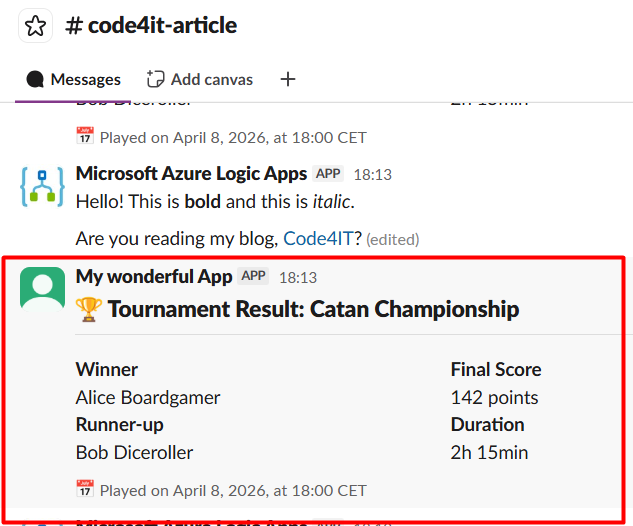Click the trophy emoji in tournament header
Viewport: 633px width, 526px height.
coord(87,310)
